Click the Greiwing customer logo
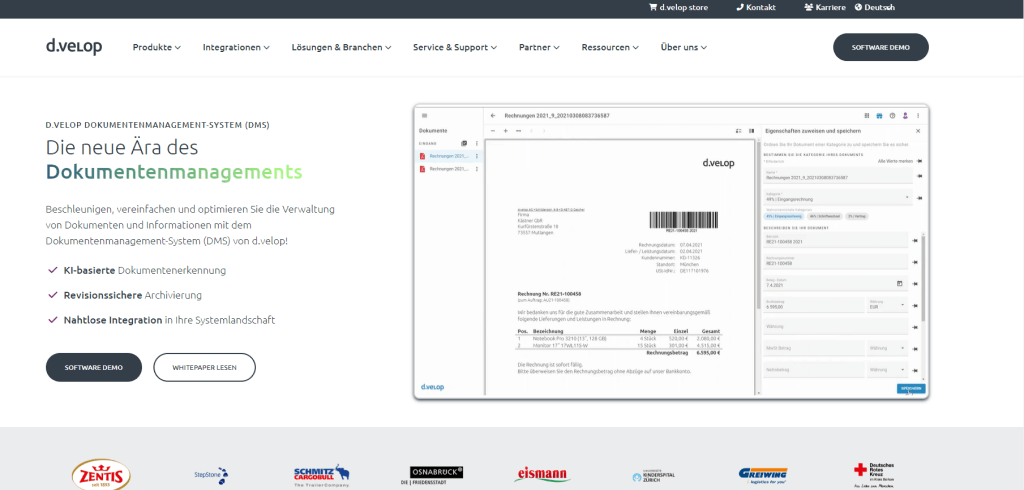Viewport: 1024px width, 490px height. 763,474
